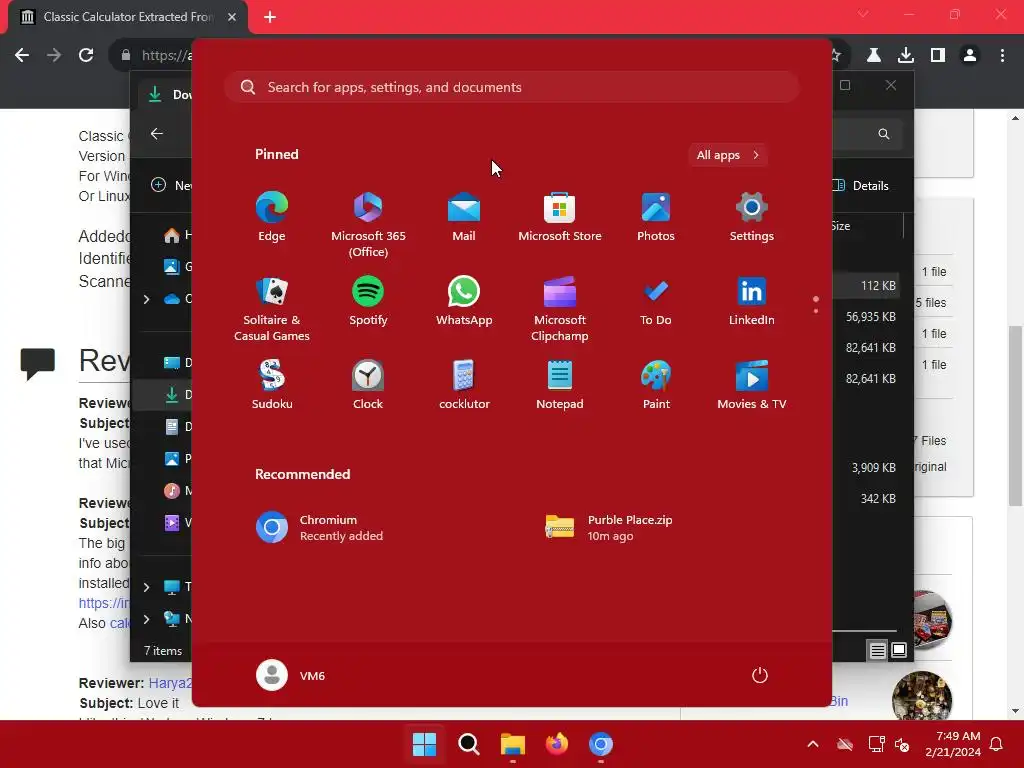This screenshot has width=1024, height=768.
Task: Open taskbar Search
Action: click(468, 744)
